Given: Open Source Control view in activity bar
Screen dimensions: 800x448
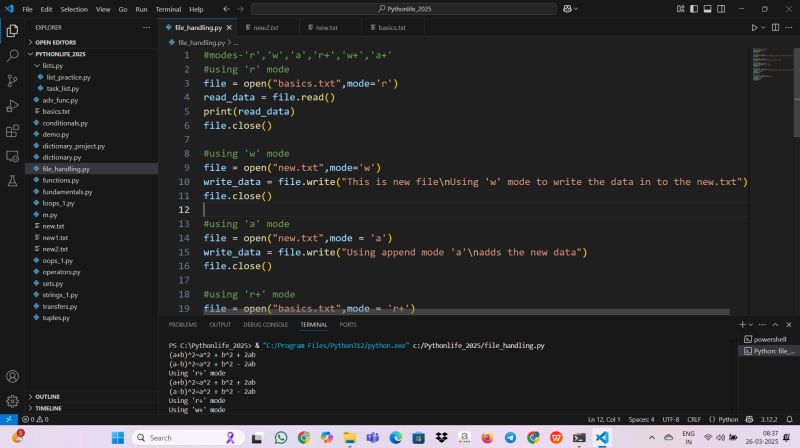Looking at the screenshot, I should coord(12,80).
